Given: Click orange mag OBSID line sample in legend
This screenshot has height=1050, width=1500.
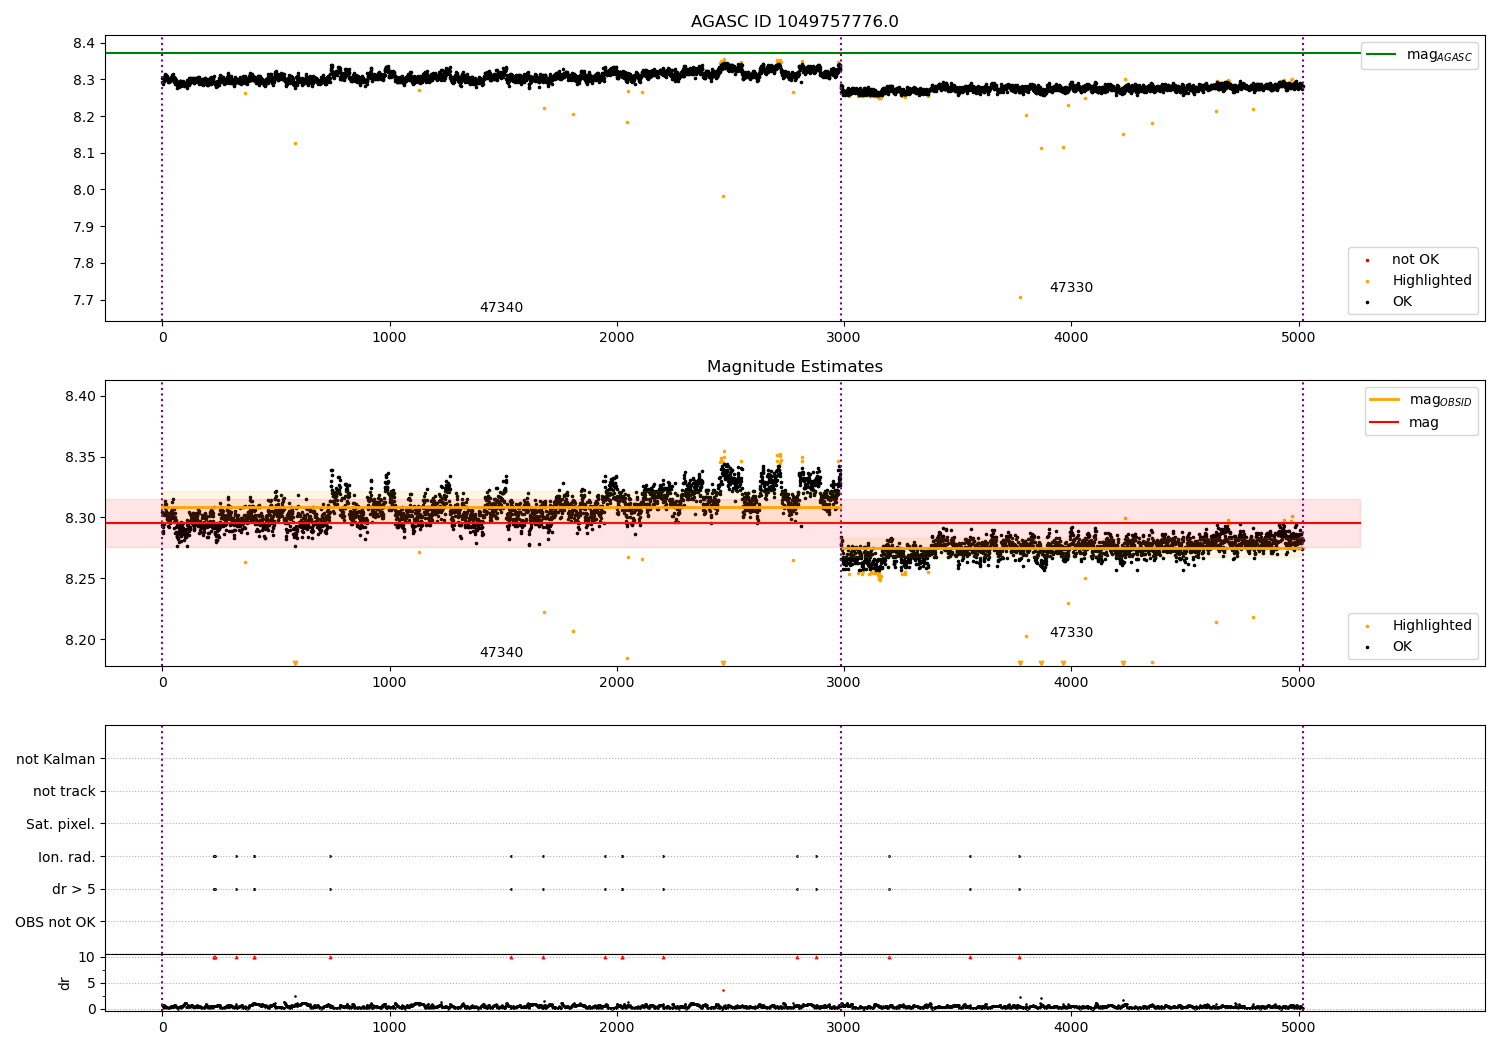Looking at the screenshot, I should tap(1384, 400).
